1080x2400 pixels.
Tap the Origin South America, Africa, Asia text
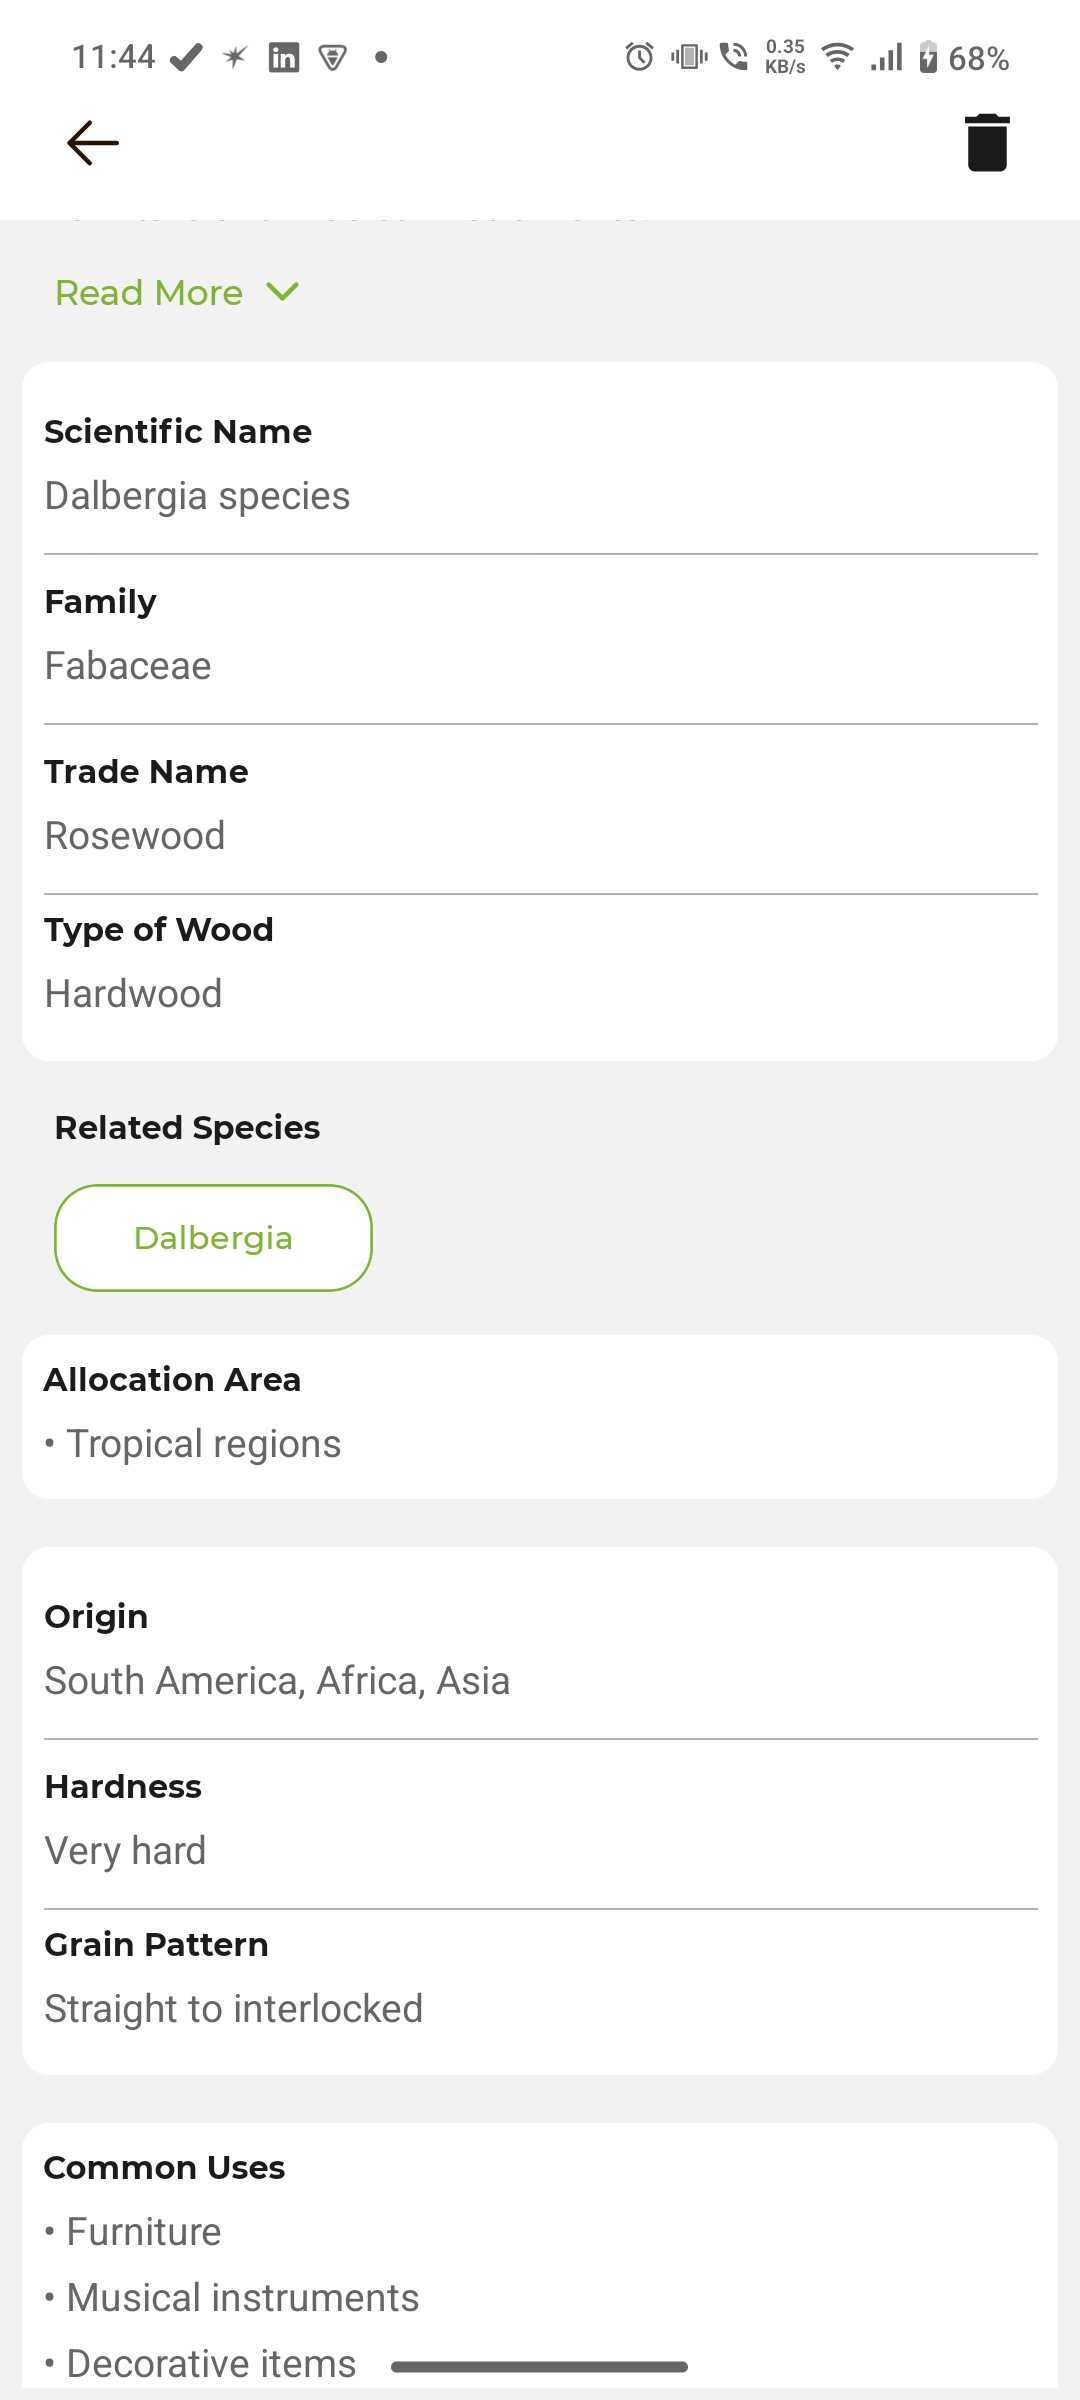277,1681
